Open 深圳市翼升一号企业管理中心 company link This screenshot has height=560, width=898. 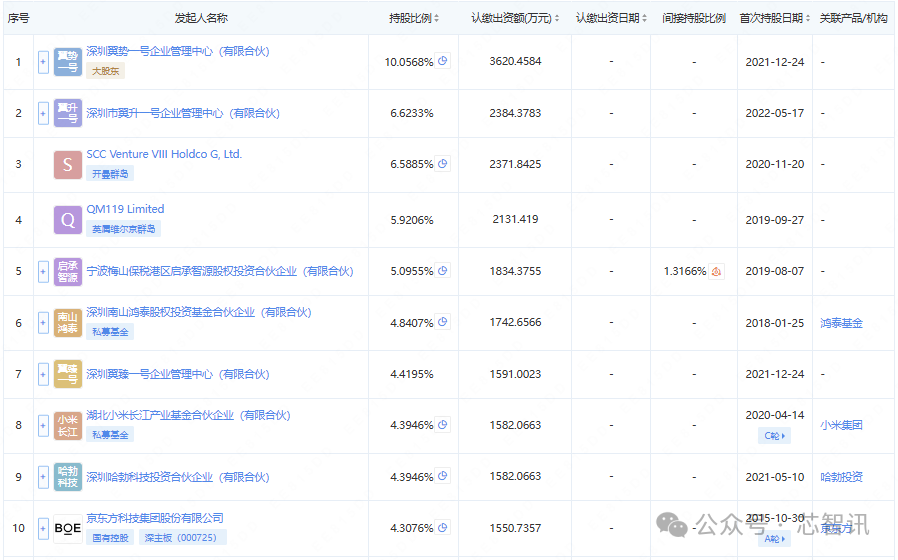tap(183, 113)
